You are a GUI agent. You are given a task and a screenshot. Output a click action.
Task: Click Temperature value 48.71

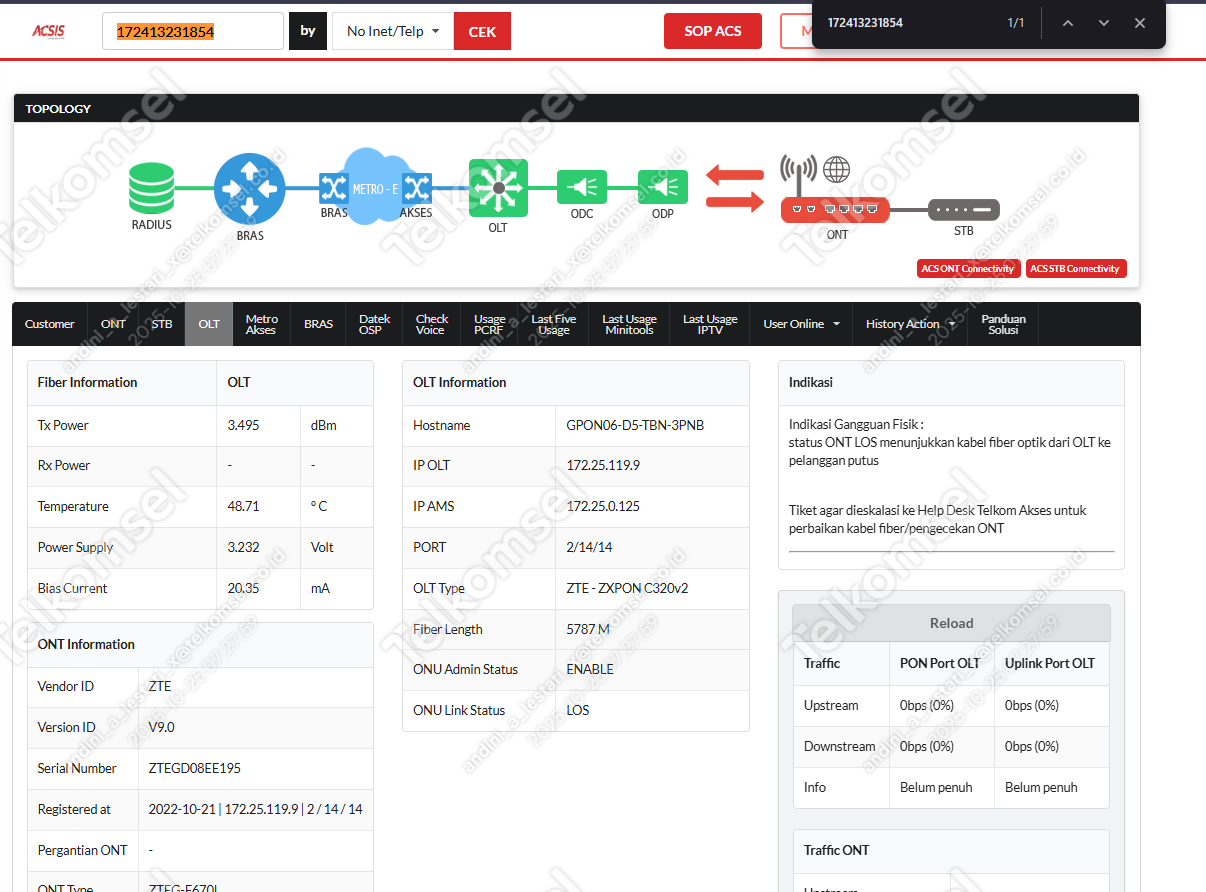pyautogui.click(x=243, y=506)
